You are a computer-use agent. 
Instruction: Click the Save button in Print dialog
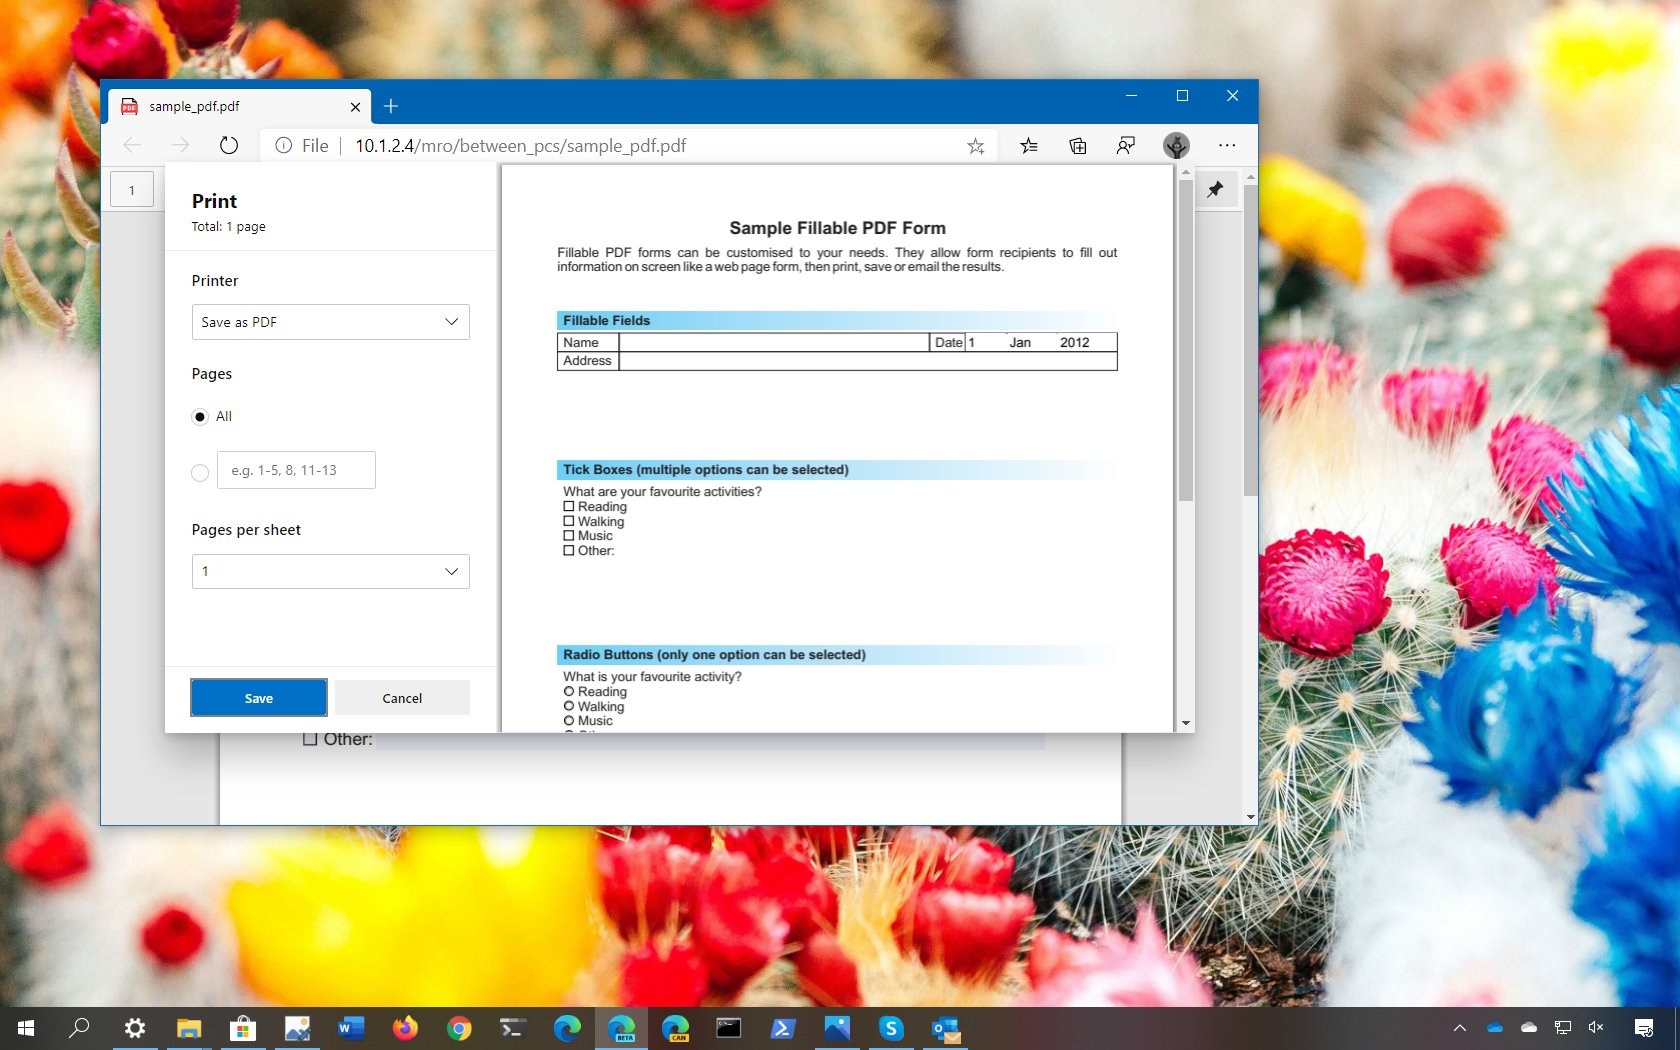pos(258,698)
